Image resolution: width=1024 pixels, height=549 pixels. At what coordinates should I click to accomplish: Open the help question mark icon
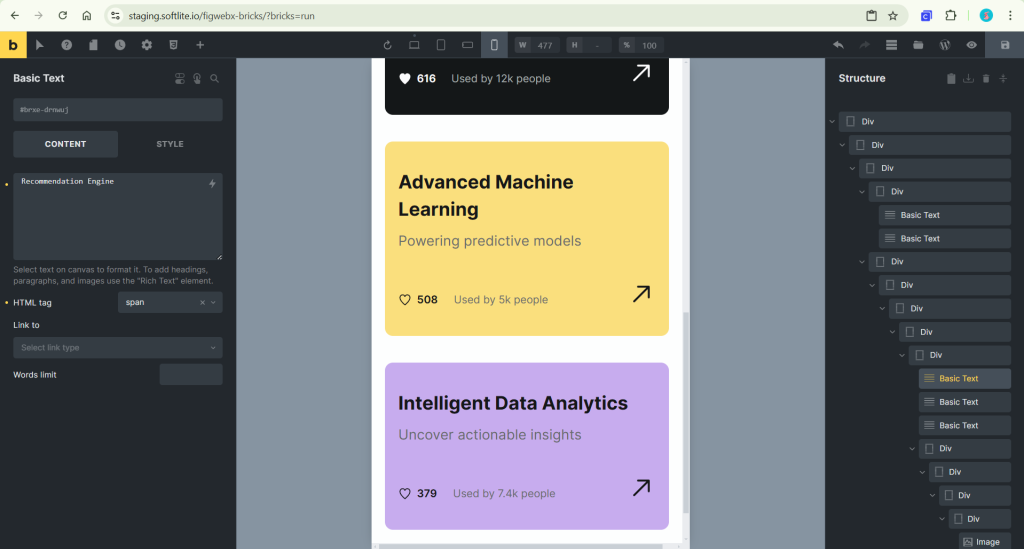point(67,45)
